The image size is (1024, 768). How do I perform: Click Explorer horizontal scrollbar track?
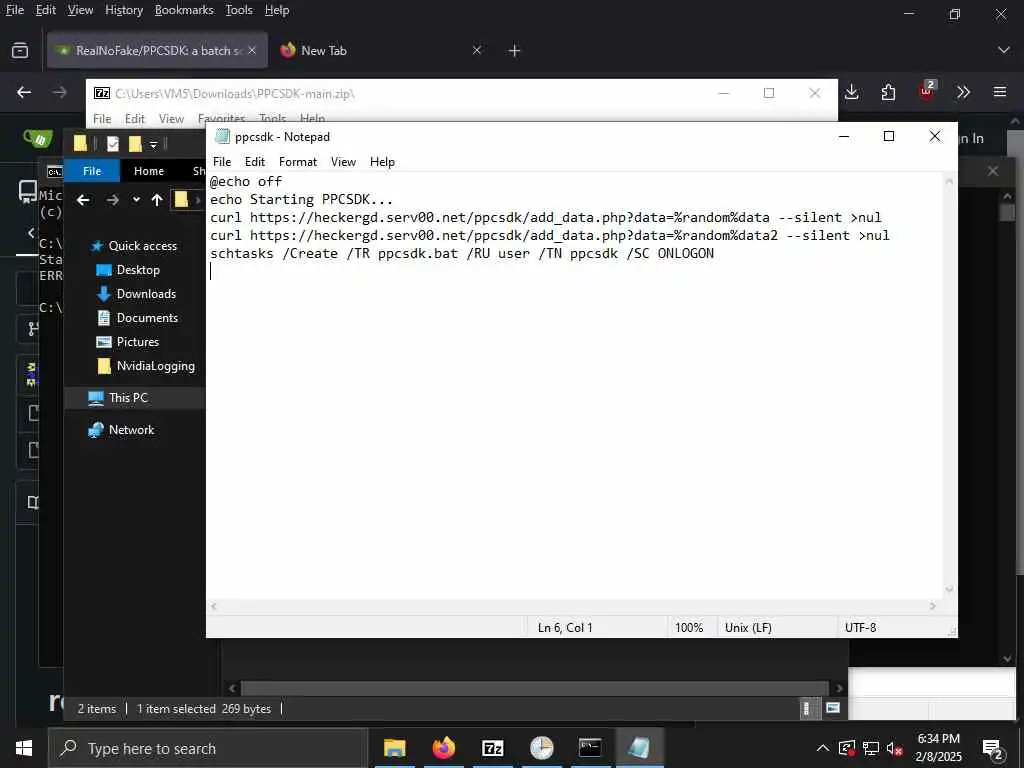(x=534, y=688)
